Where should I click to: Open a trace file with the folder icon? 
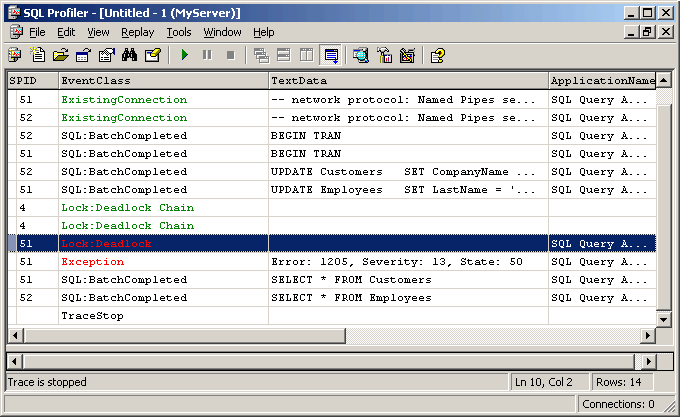61,55
